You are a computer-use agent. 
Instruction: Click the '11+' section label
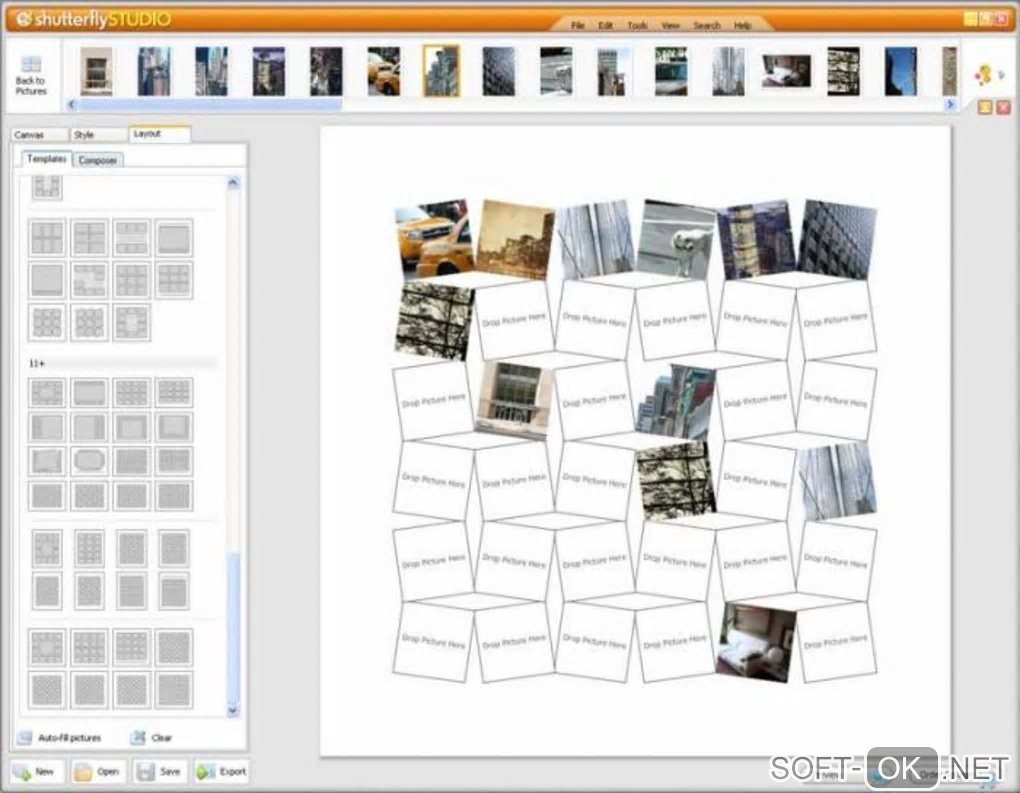click(x=37, y=364)
